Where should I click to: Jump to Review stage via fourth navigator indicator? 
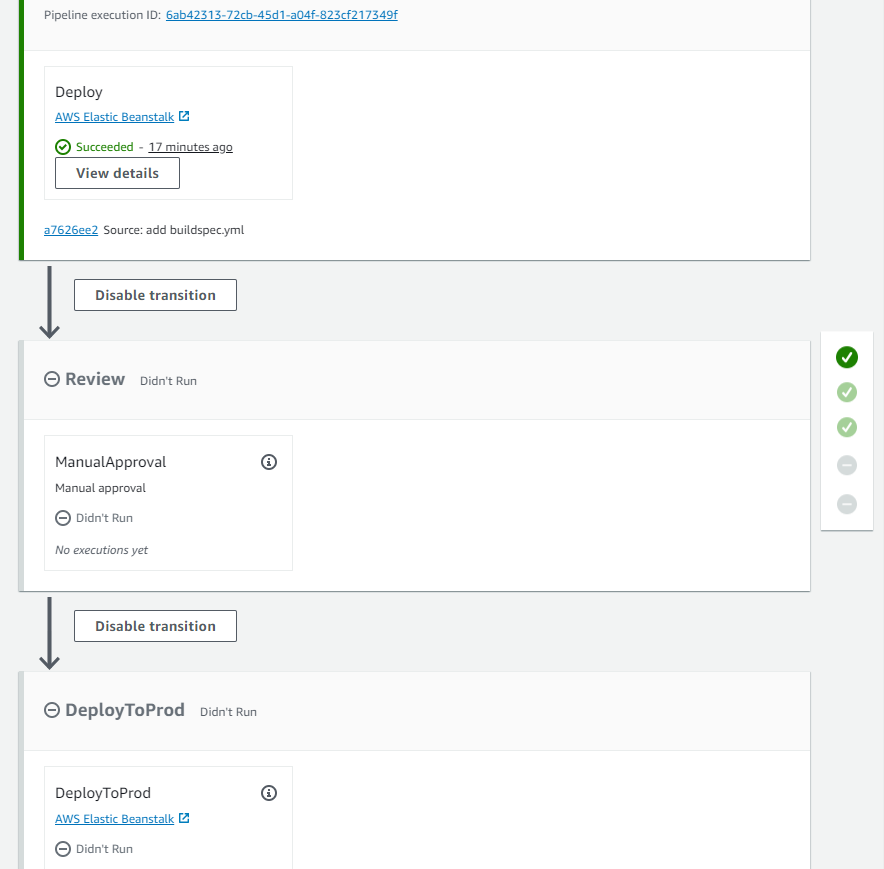coord(847,465)
